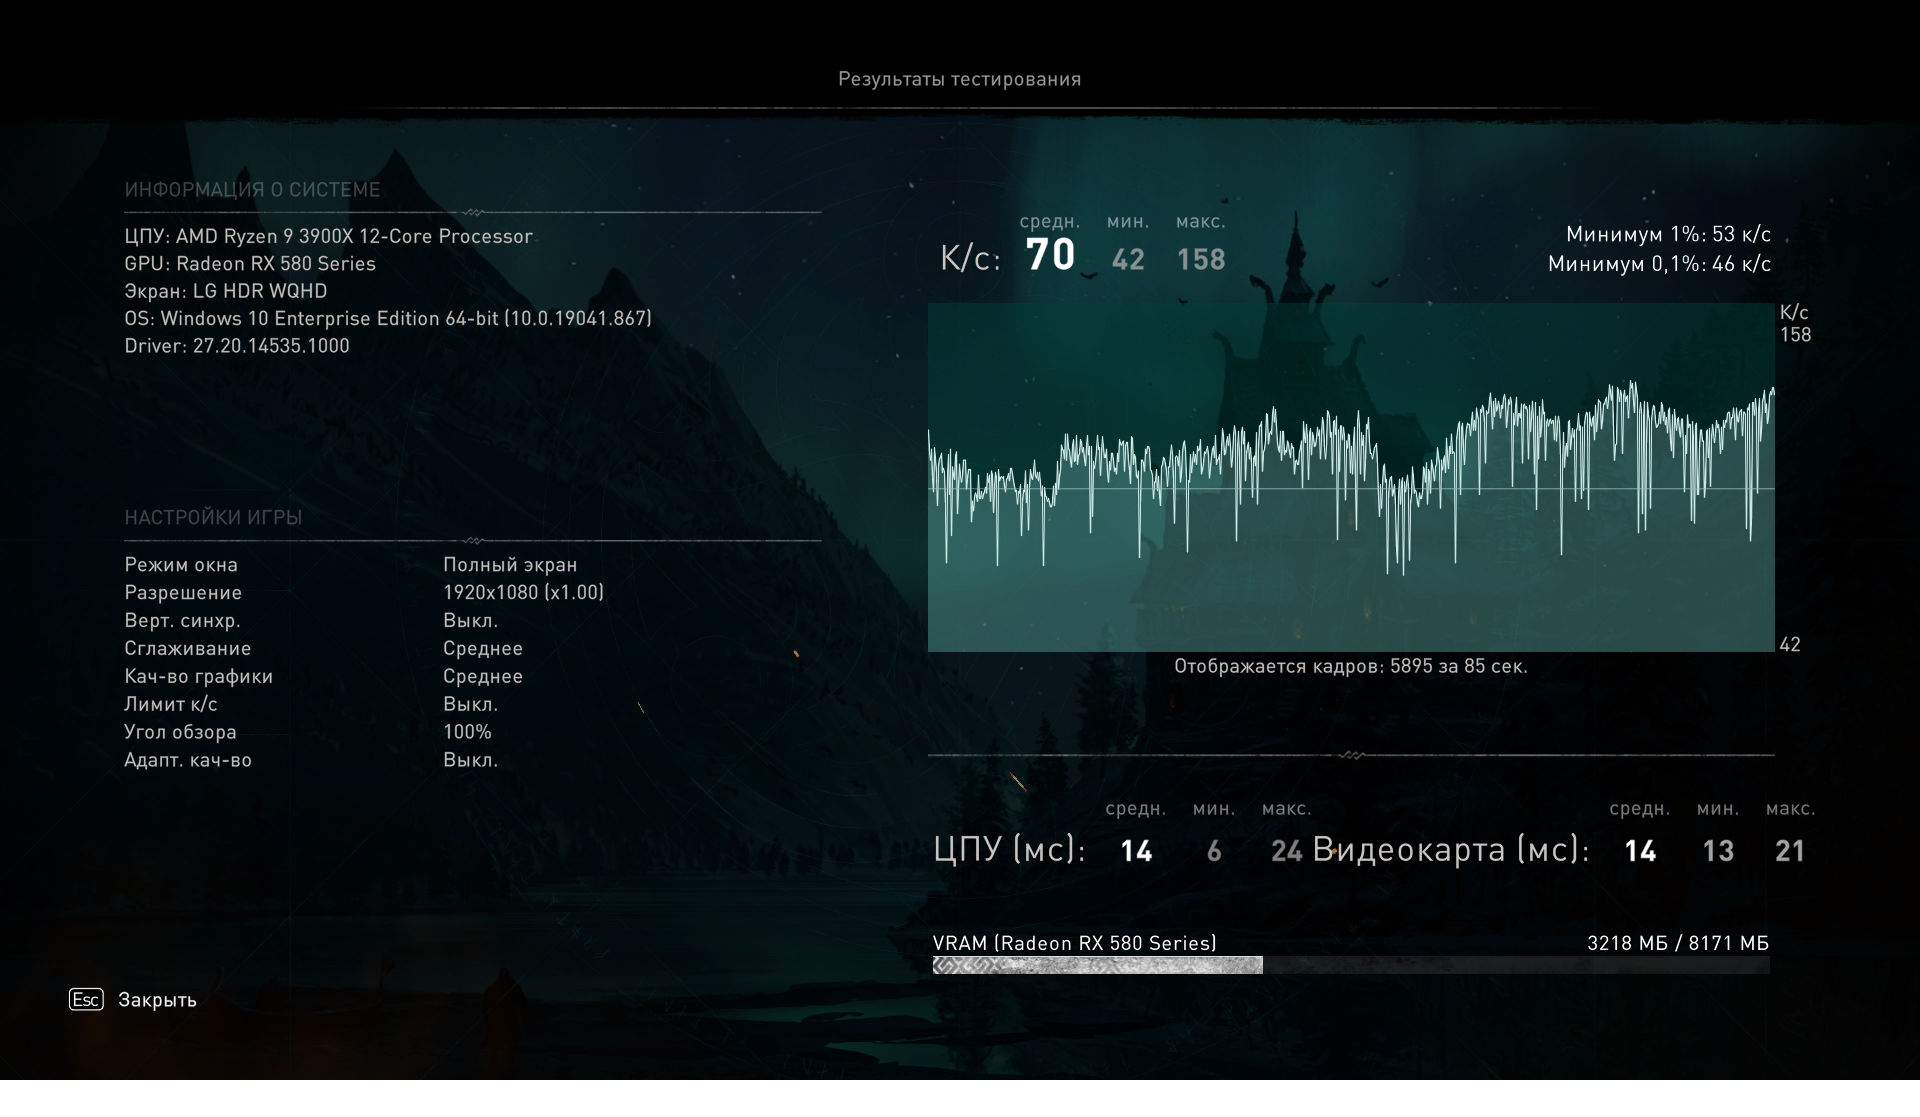Click the Минимум 1% statistic line
1920x1117 pixels.
click(x=1667, y=234)
